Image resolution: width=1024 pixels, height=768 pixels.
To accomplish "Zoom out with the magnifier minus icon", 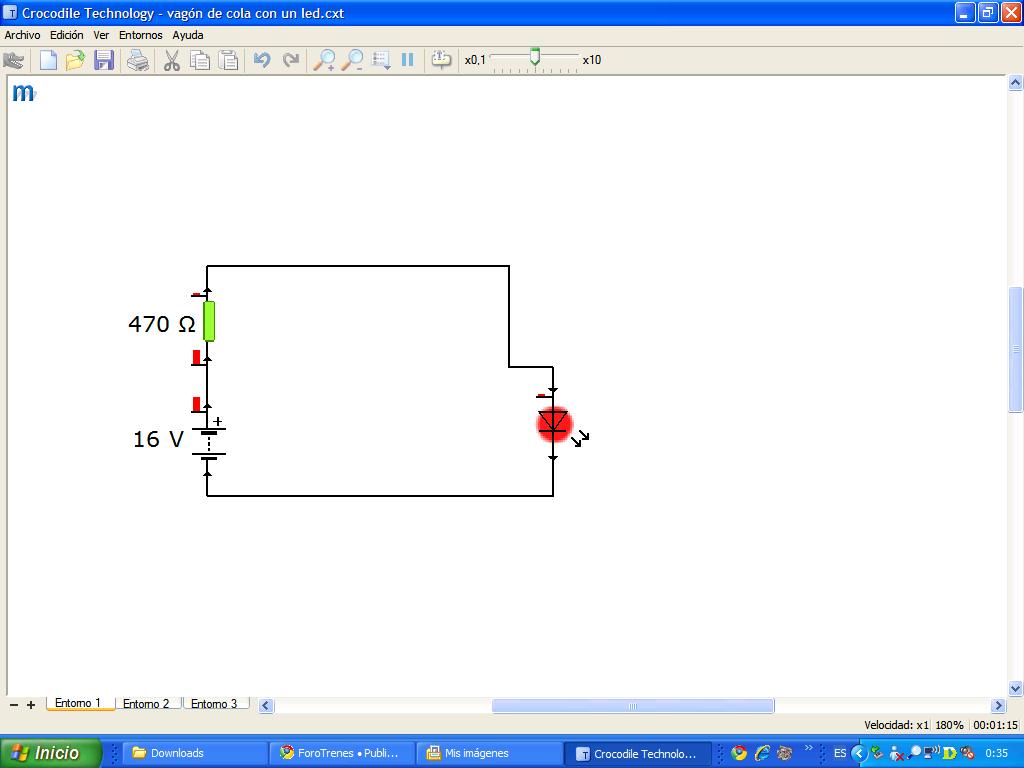I will point(353,60).
